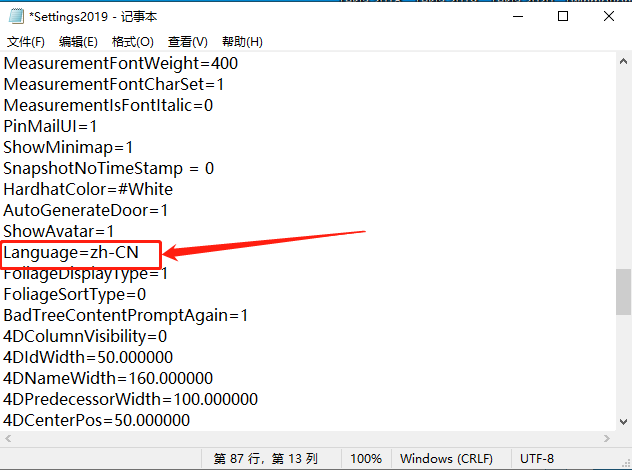Click the line AutoGenerateDoor=1

coord(85,210)
